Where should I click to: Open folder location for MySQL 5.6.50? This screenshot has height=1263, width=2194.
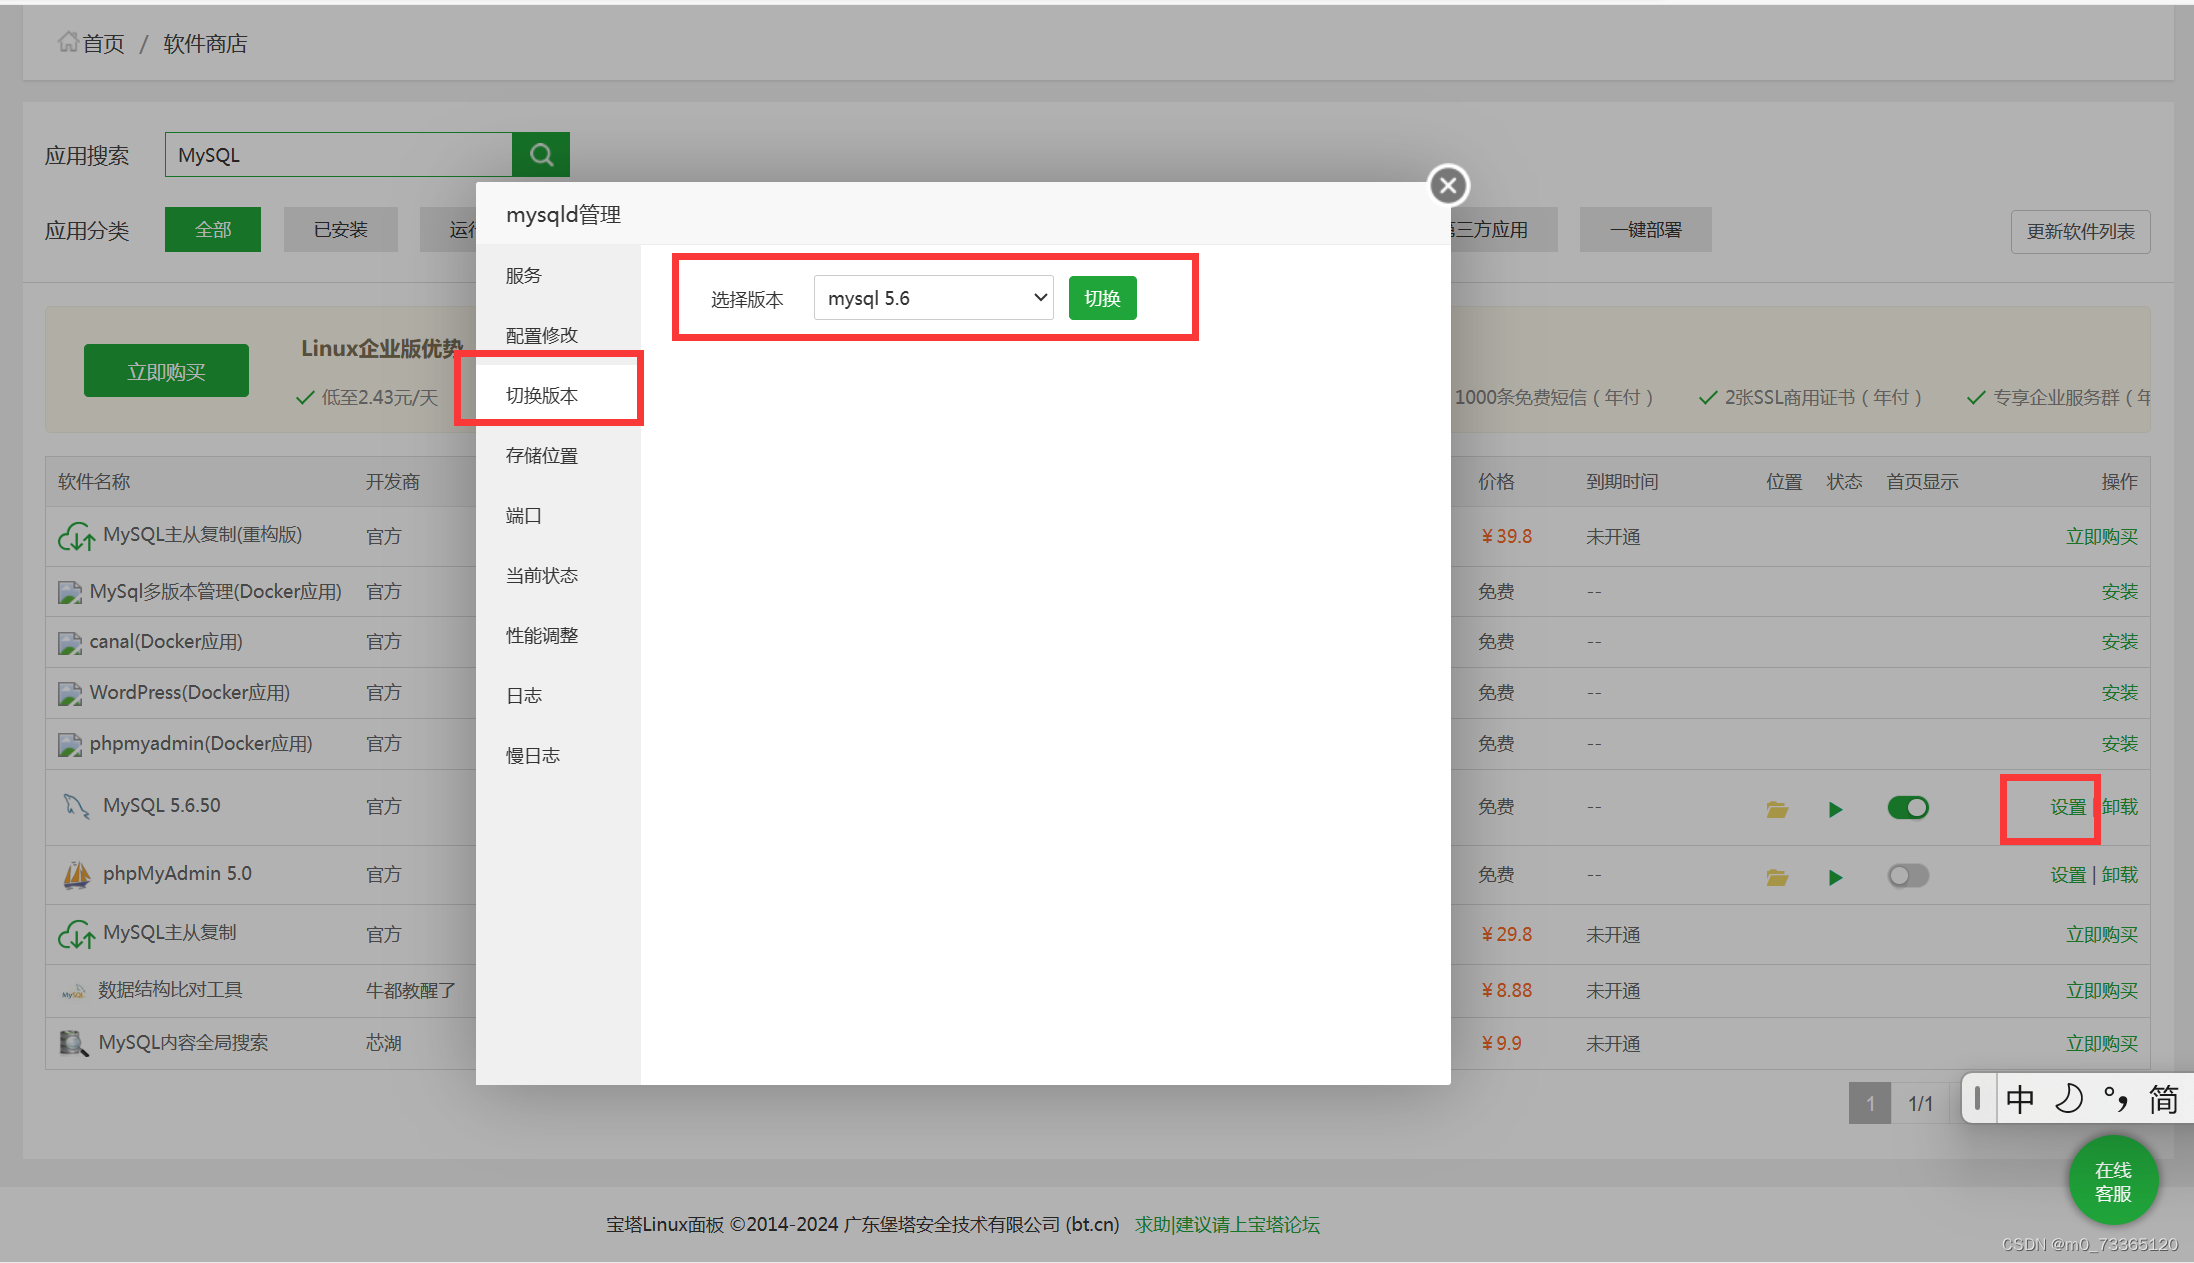(1777, 808)
